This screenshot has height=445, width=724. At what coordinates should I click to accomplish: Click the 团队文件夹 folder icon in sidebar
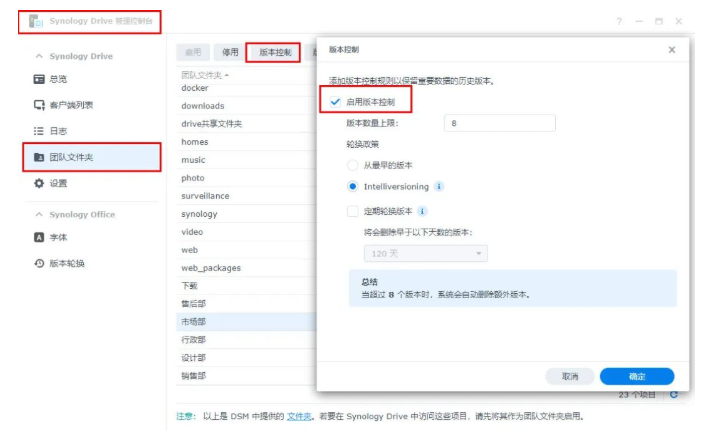[x=39, y=157]
